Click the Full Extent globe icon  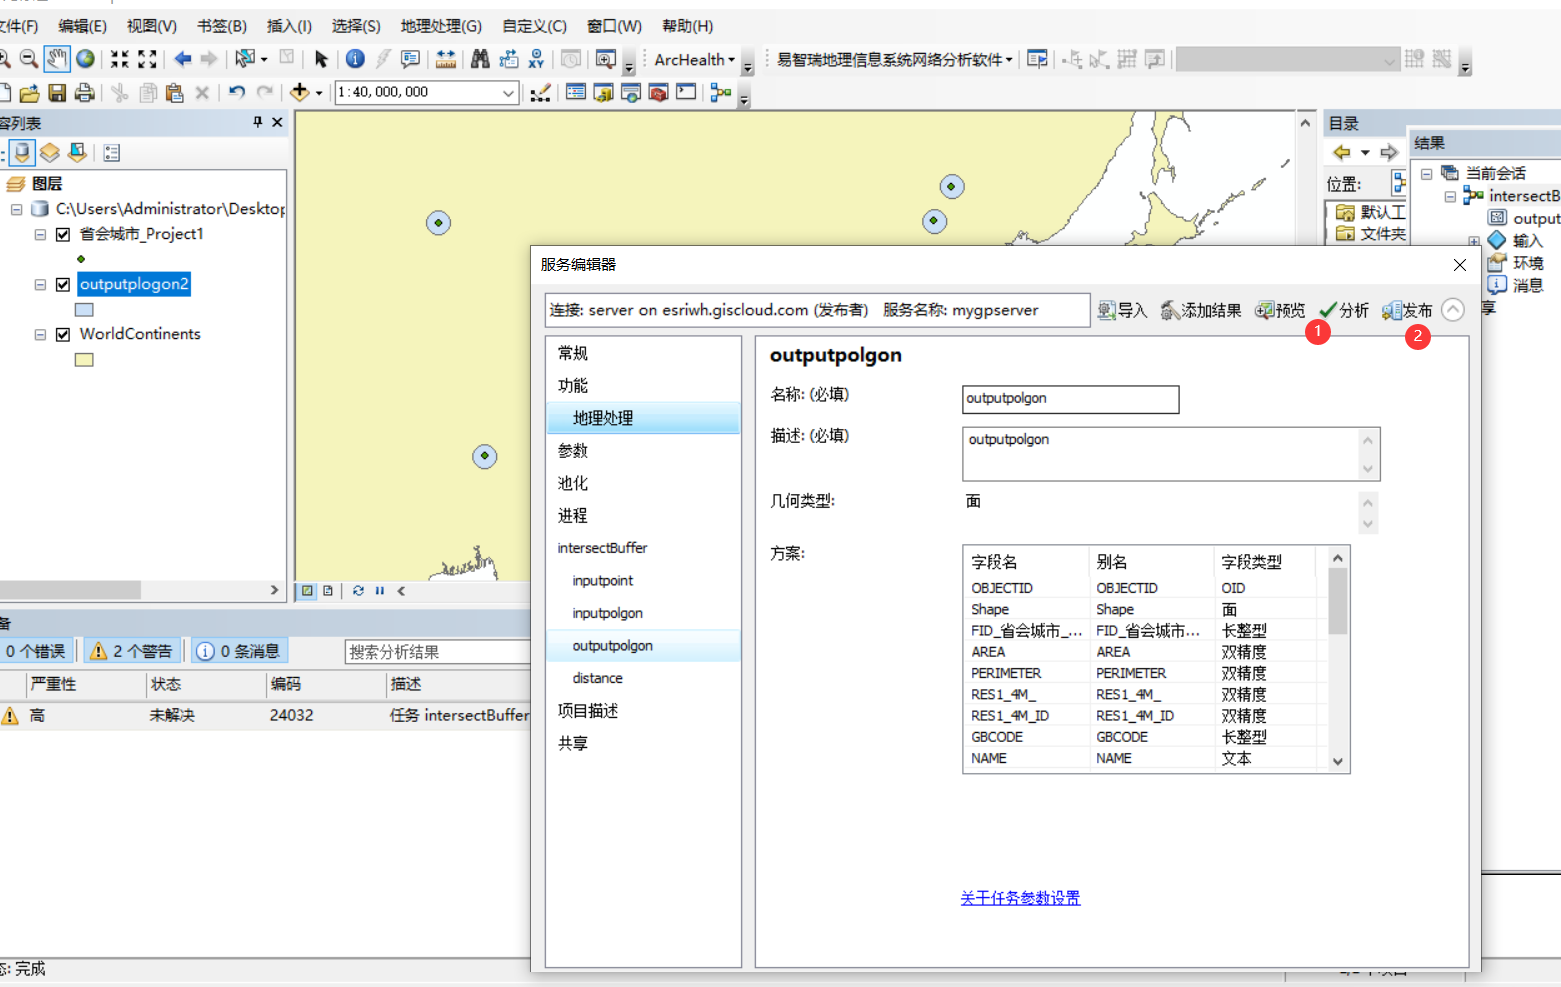(85, 59)
